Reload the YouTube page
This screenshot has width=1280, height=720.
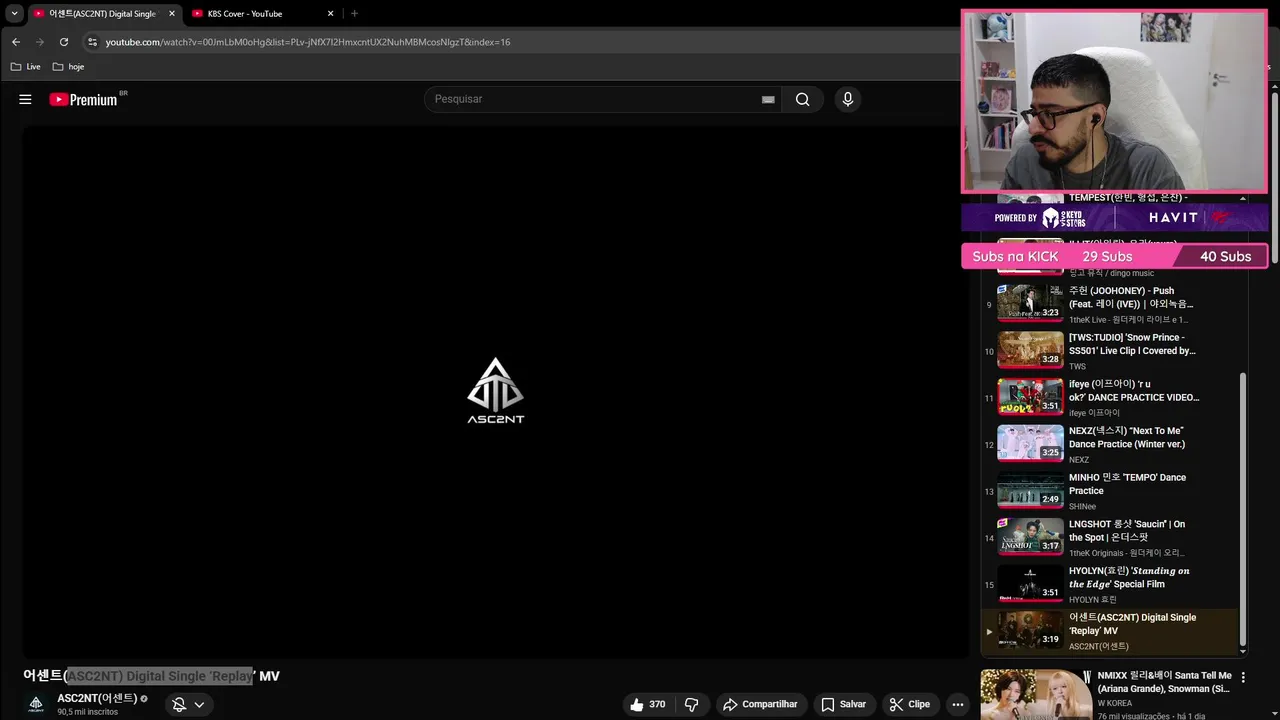point(64,42)
